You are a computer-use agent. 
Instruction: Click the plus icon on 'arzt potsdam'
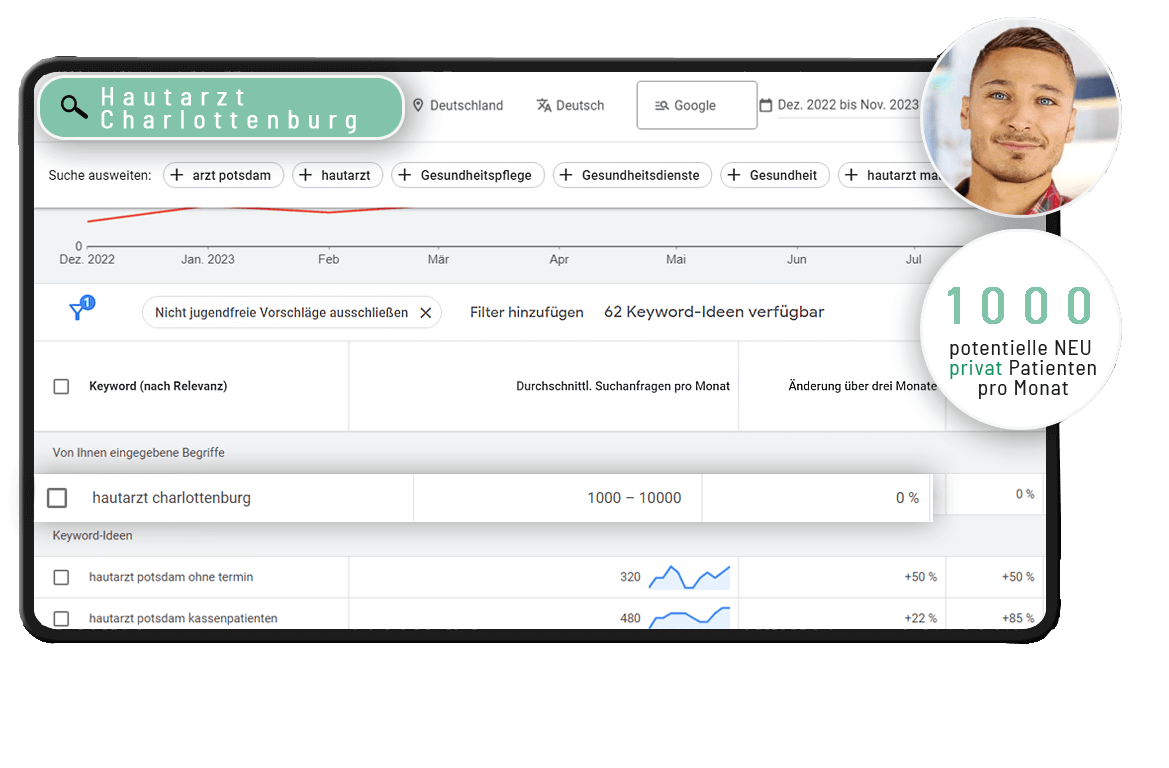(x=177, y=175)
